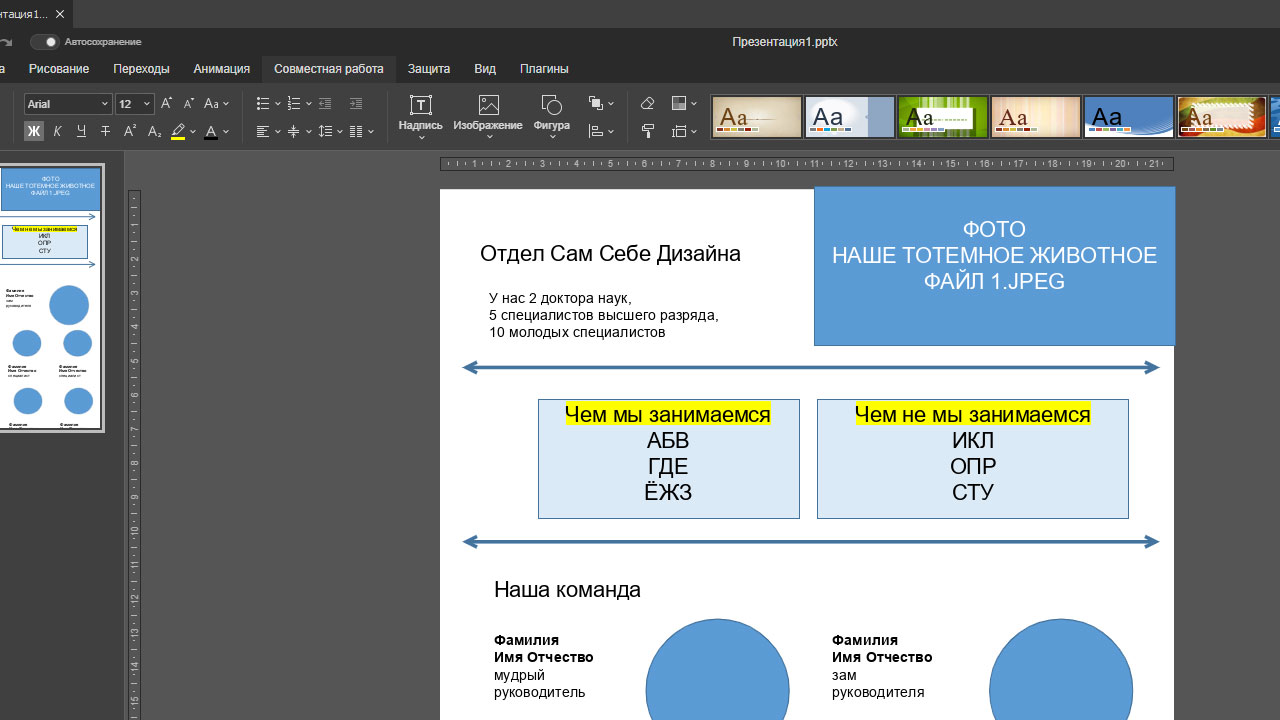Screen dimensions: 1280x720
Task: Expand numbered list dropdown arrow
Action: point(309,104)
